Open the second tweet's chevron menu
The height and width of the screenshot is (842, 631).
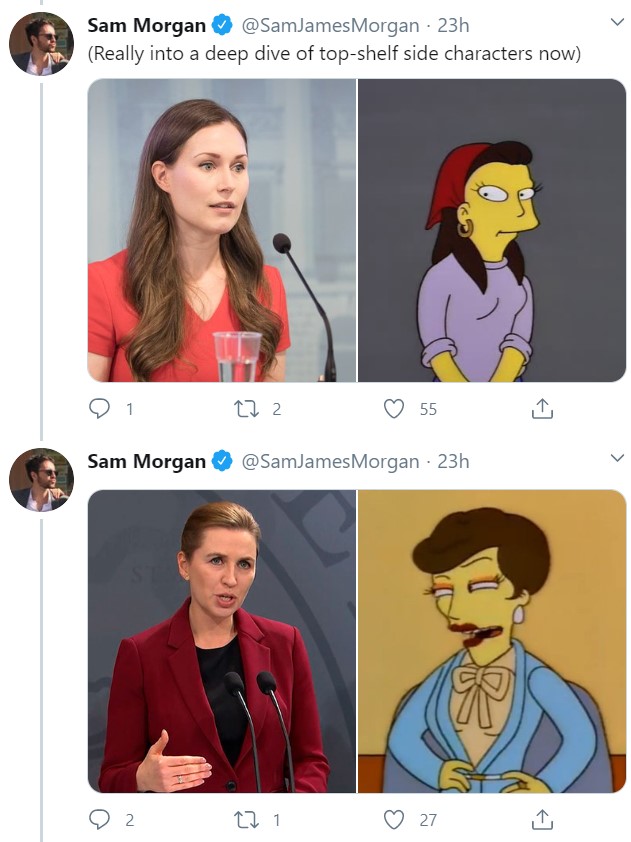click(x=616, y=460)
